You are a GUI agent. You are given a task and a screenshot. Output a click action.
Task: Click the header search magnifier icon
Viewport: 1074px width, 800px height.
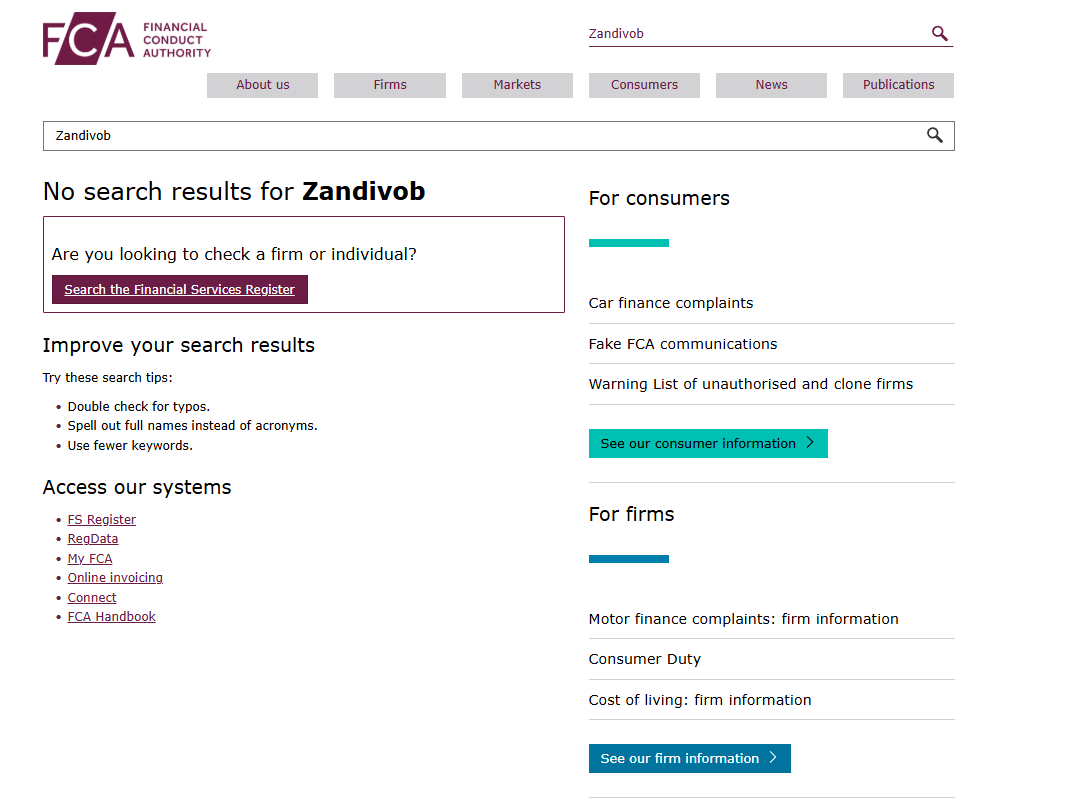point(939,33)
